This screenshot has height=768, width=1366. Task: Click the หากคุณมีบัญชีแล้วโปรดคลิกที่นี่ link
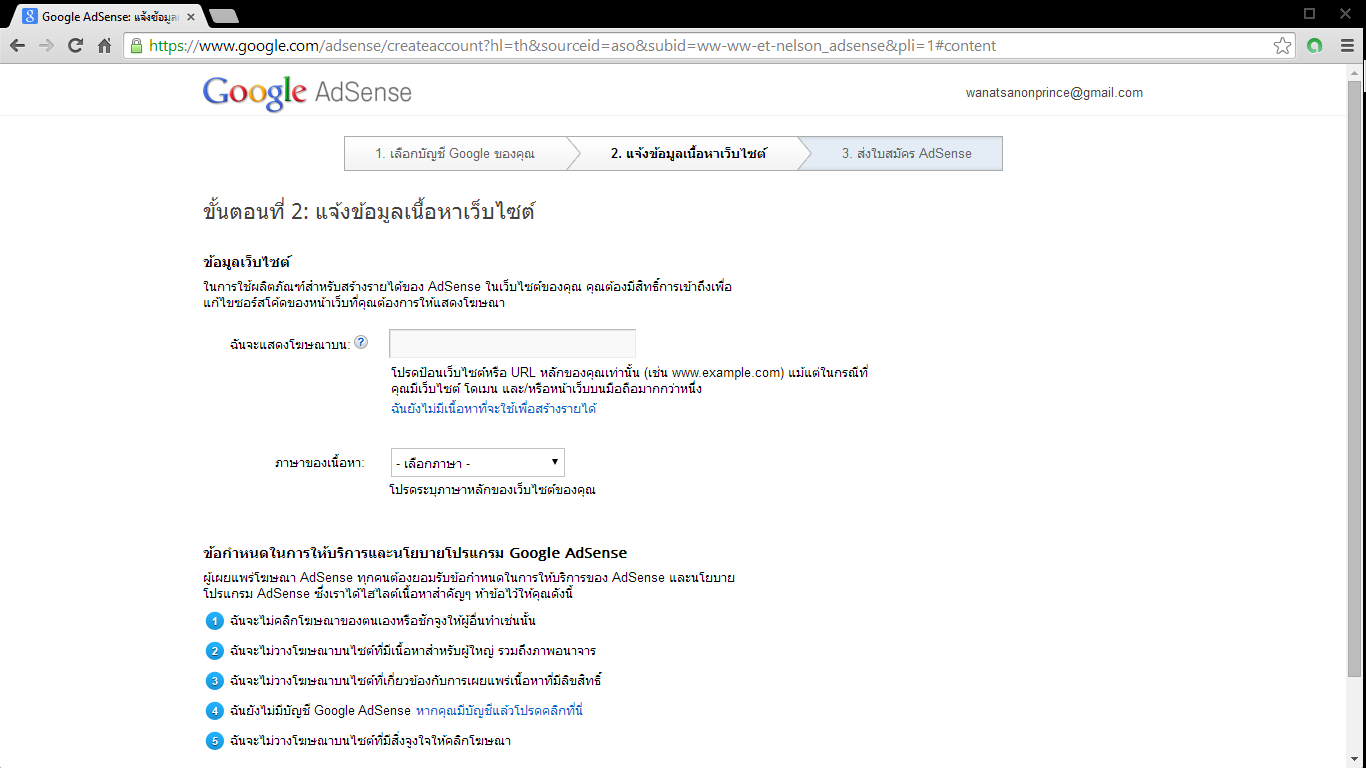[499, 711]
